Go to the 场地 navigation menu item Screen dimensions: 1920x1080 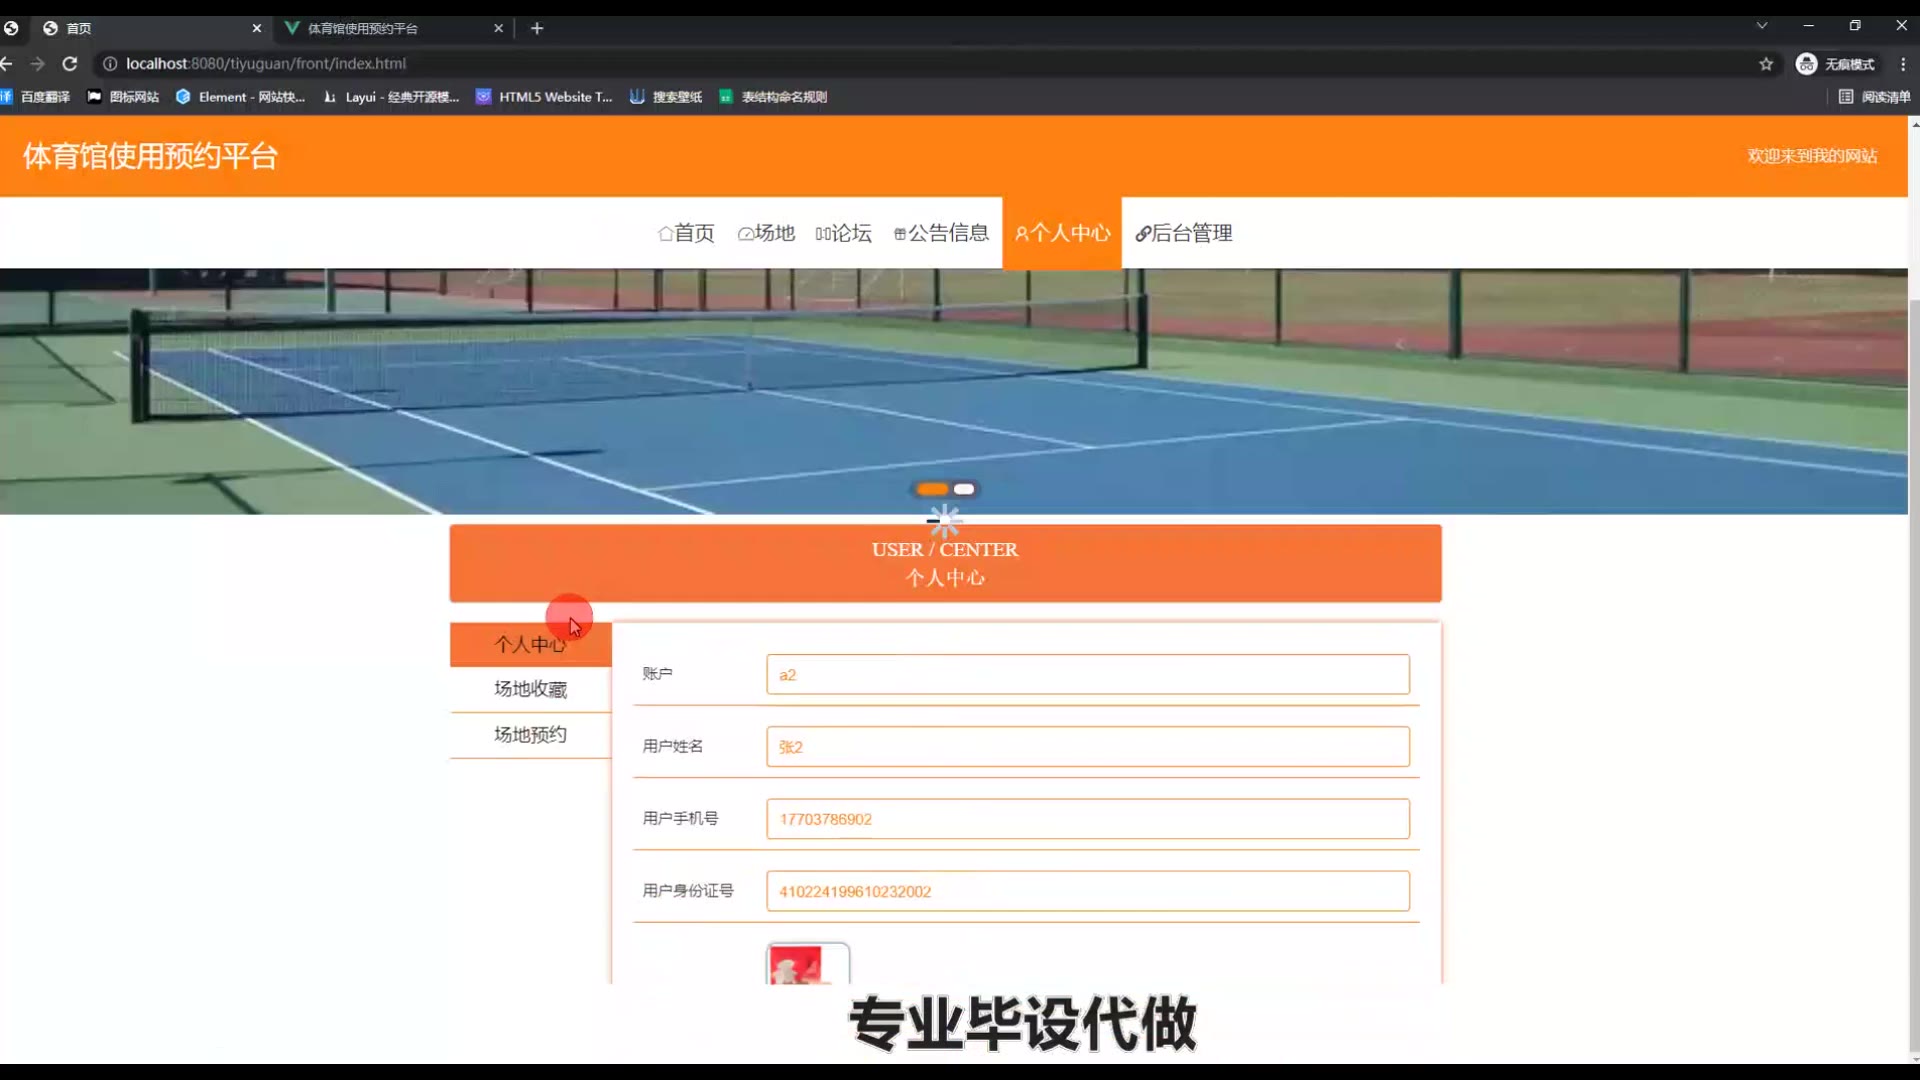pos(766,233)
